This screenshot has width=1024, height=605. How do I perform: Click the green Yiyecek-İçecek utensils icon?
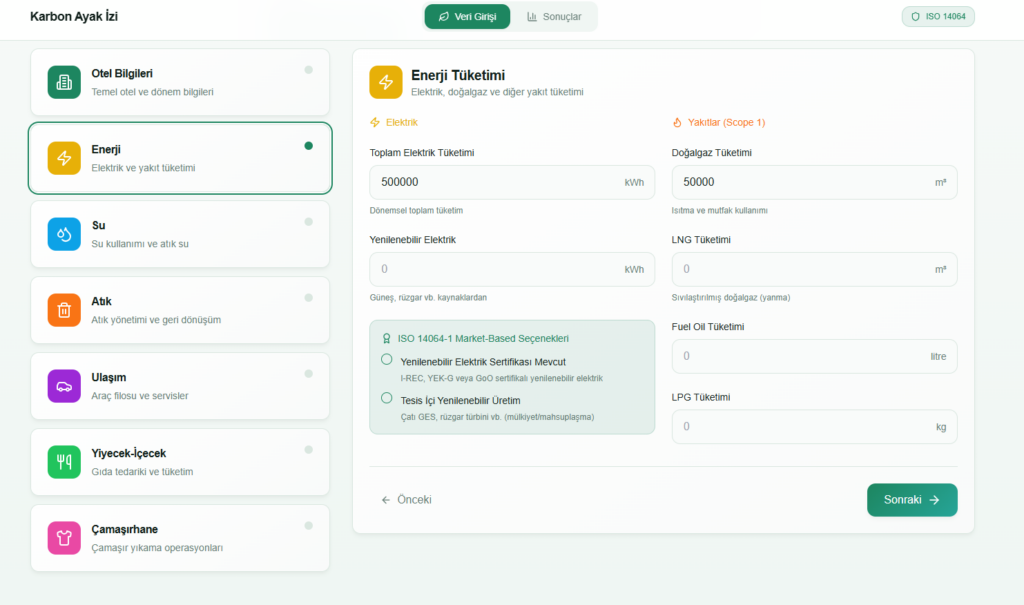[64, 462]
